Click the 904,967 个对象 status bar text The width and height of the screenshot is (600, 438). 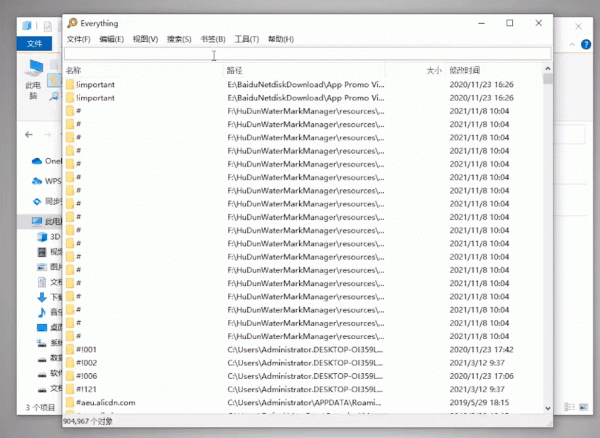click(88, 422)
